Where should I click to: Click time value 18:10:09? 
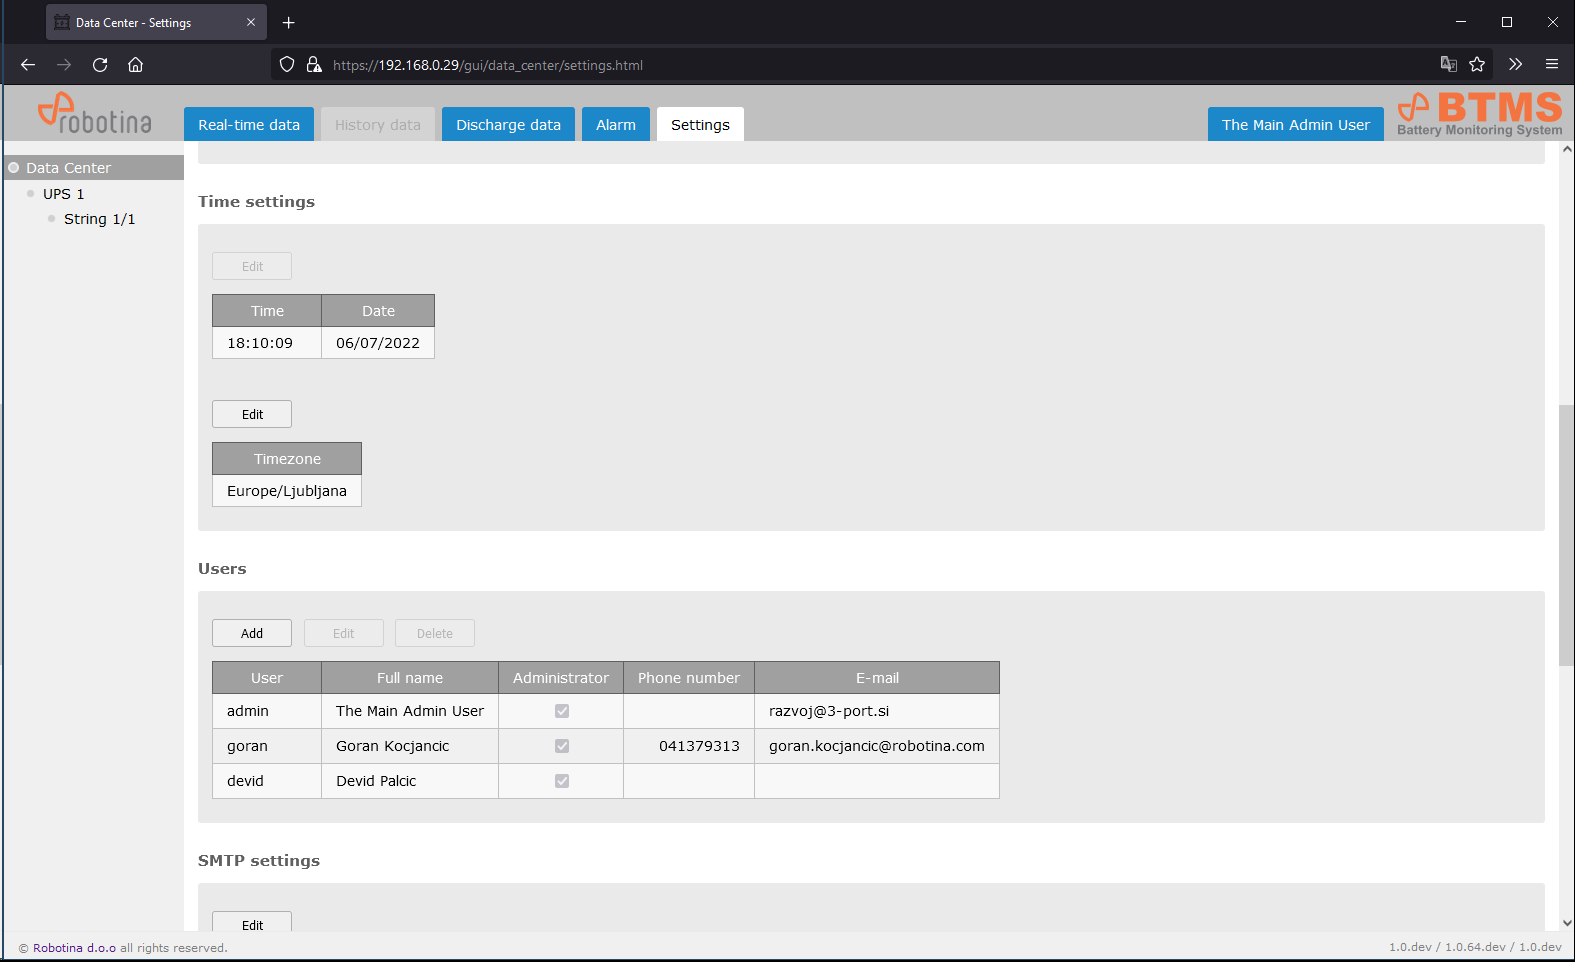click(267, 343)
